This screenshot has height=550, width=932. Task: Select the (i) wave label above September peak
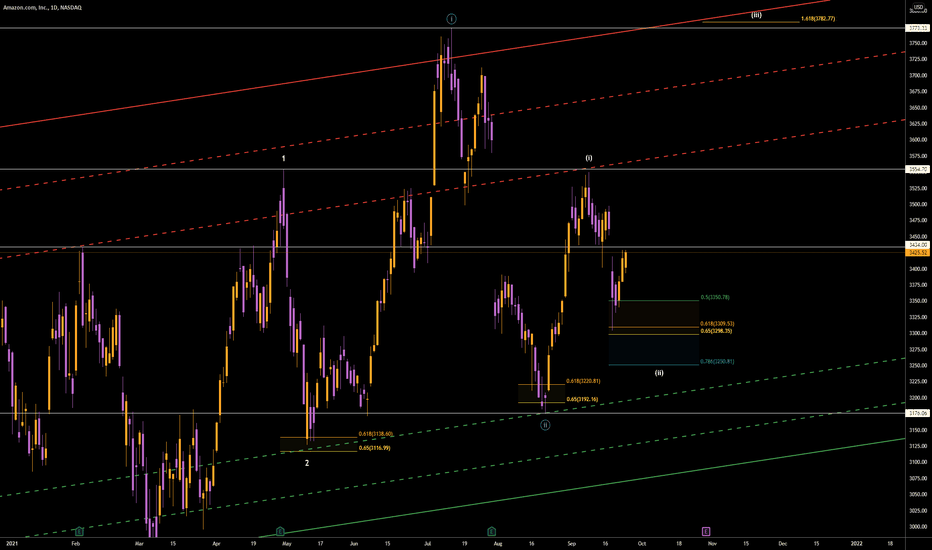click(x=588, y=158)
